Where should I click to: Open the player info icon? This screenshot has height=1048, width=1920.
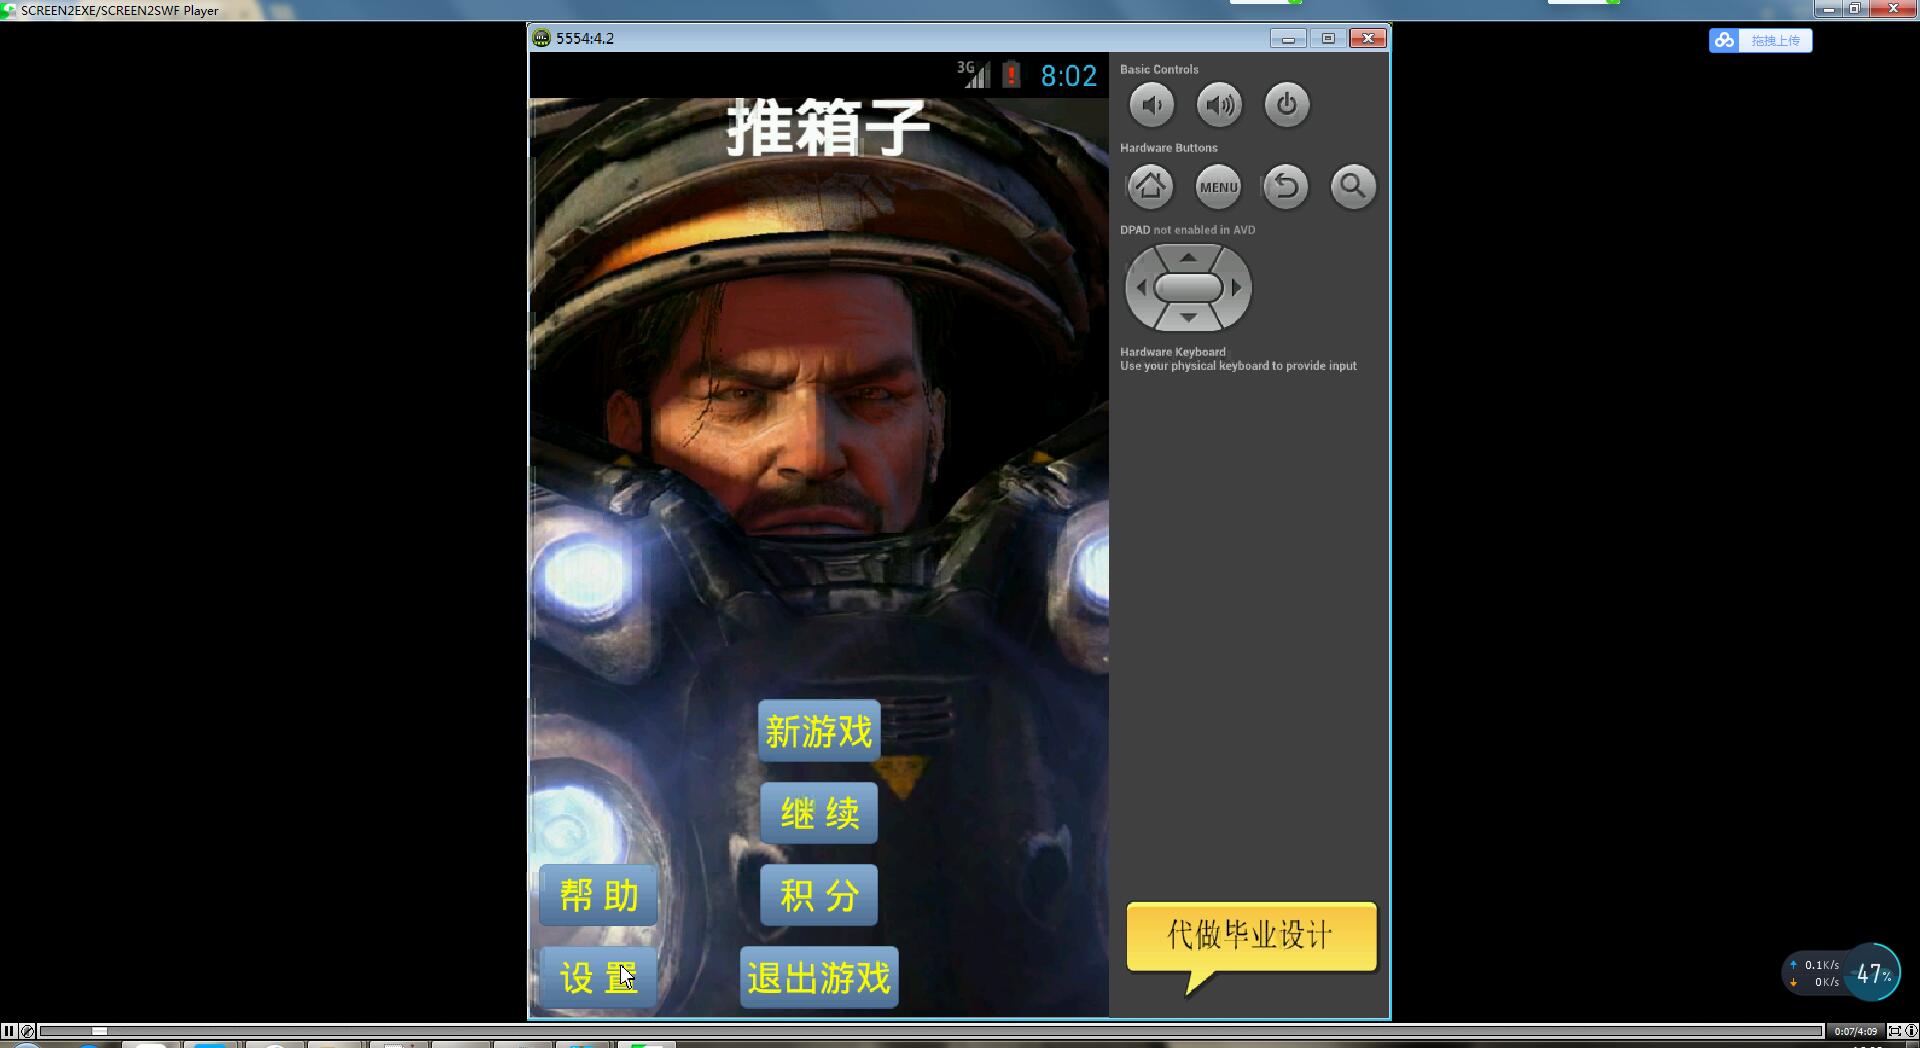pyautogui.click(x=1911, y=1031)
